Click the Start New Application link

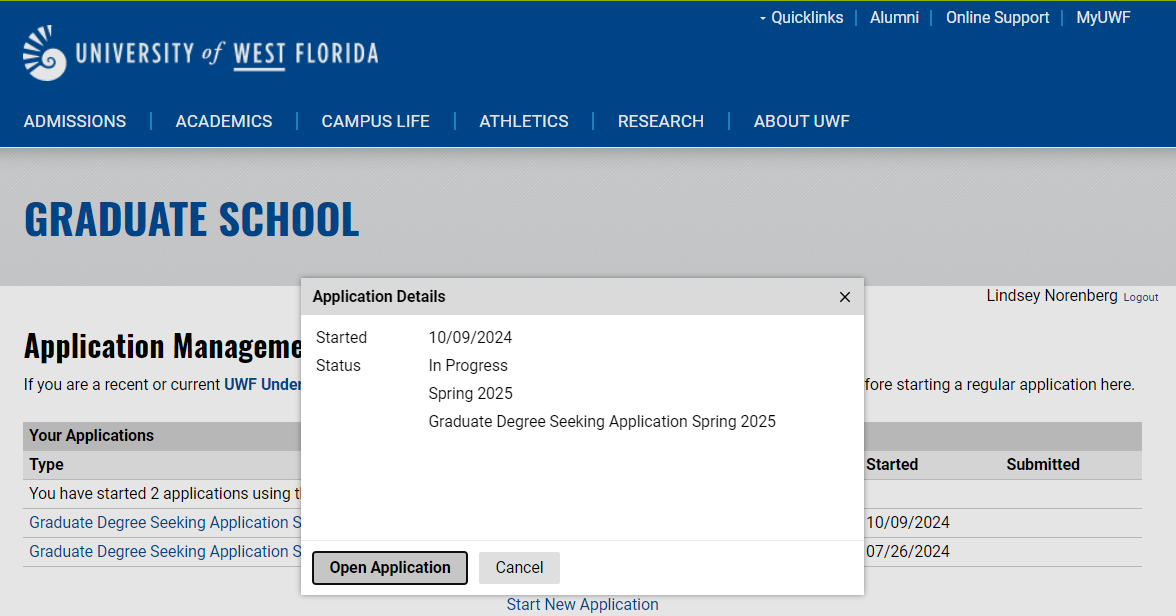(582, 605)
